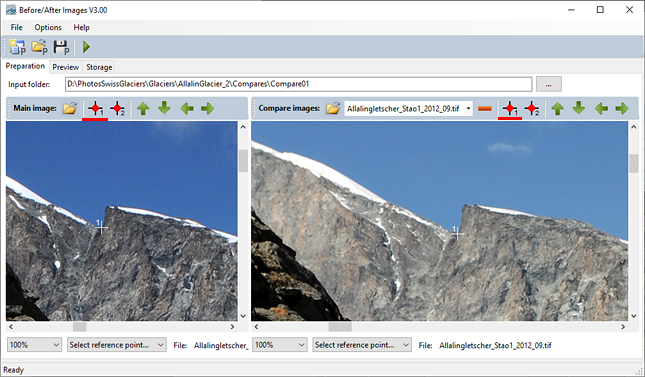Save project with floppy disk icon
645x377 pixels.
click(x=61, y=47)
